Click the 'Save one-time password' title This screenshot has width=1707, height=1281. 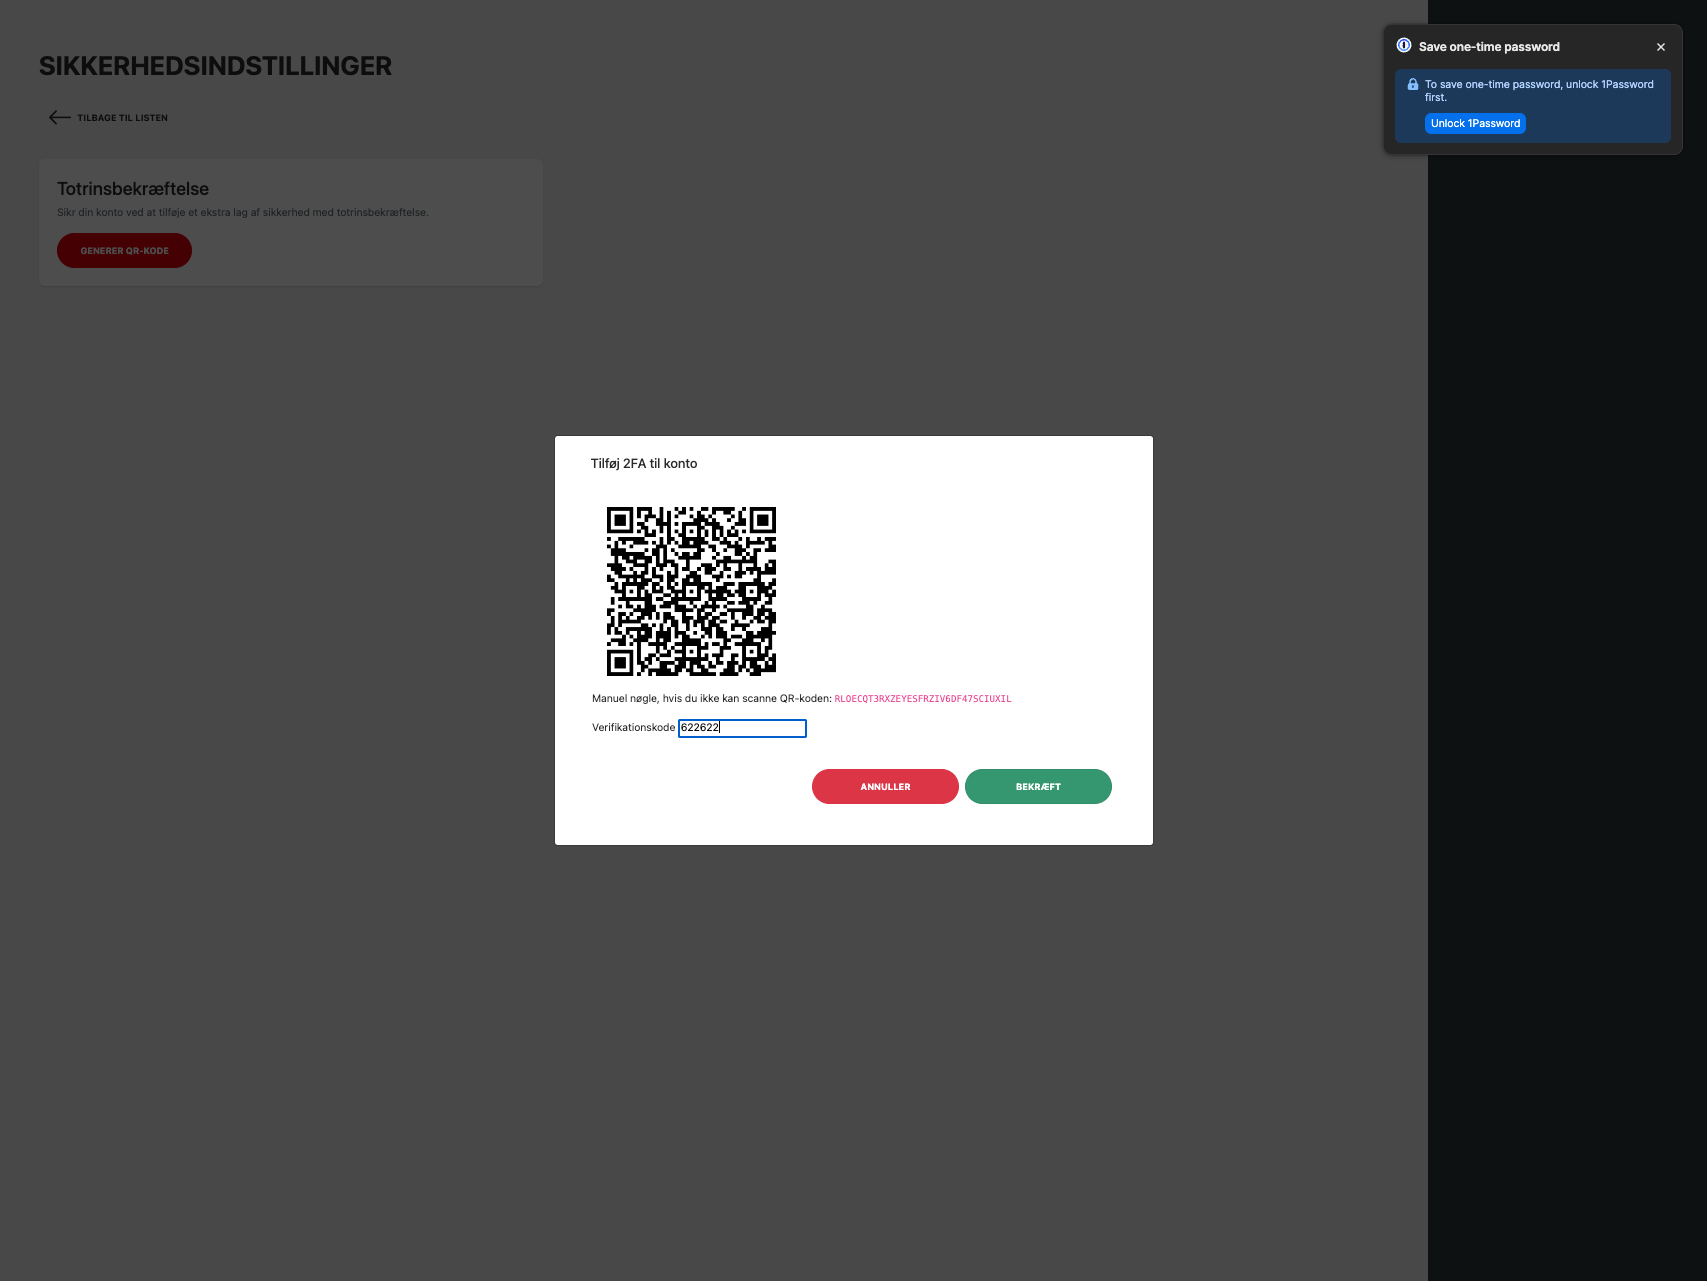click(1489, 47)
